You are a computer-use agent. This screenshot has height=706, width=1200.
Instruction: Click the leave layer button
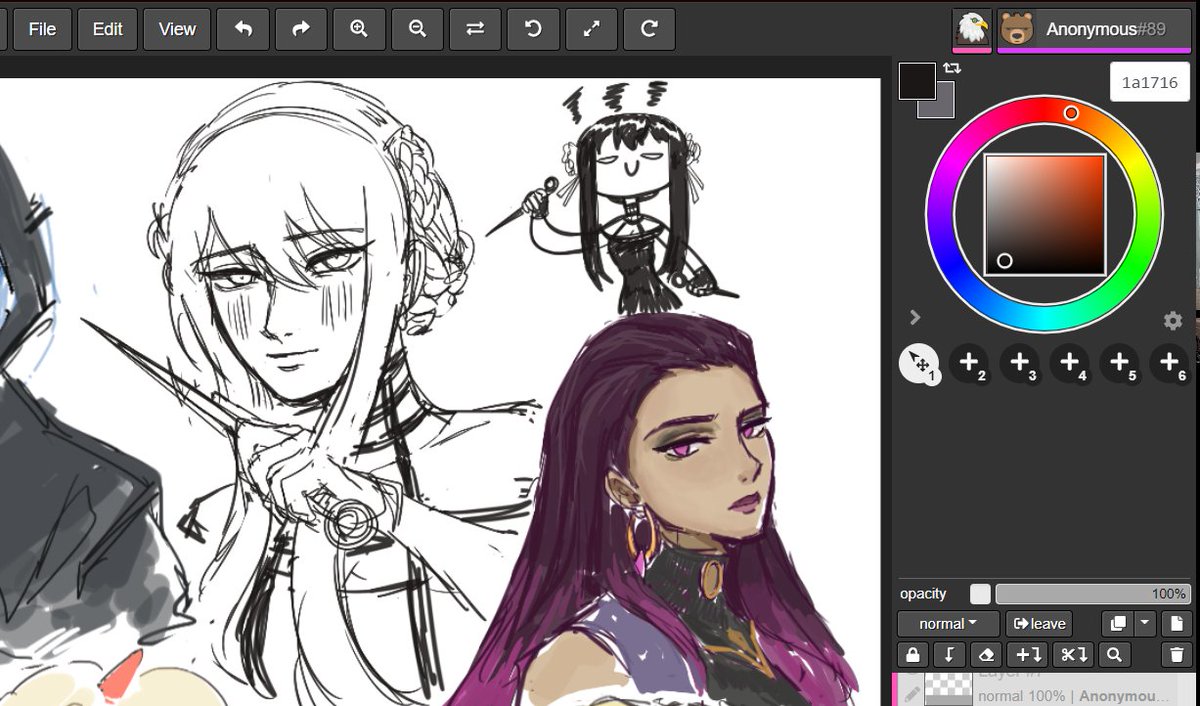(1039, 623)
